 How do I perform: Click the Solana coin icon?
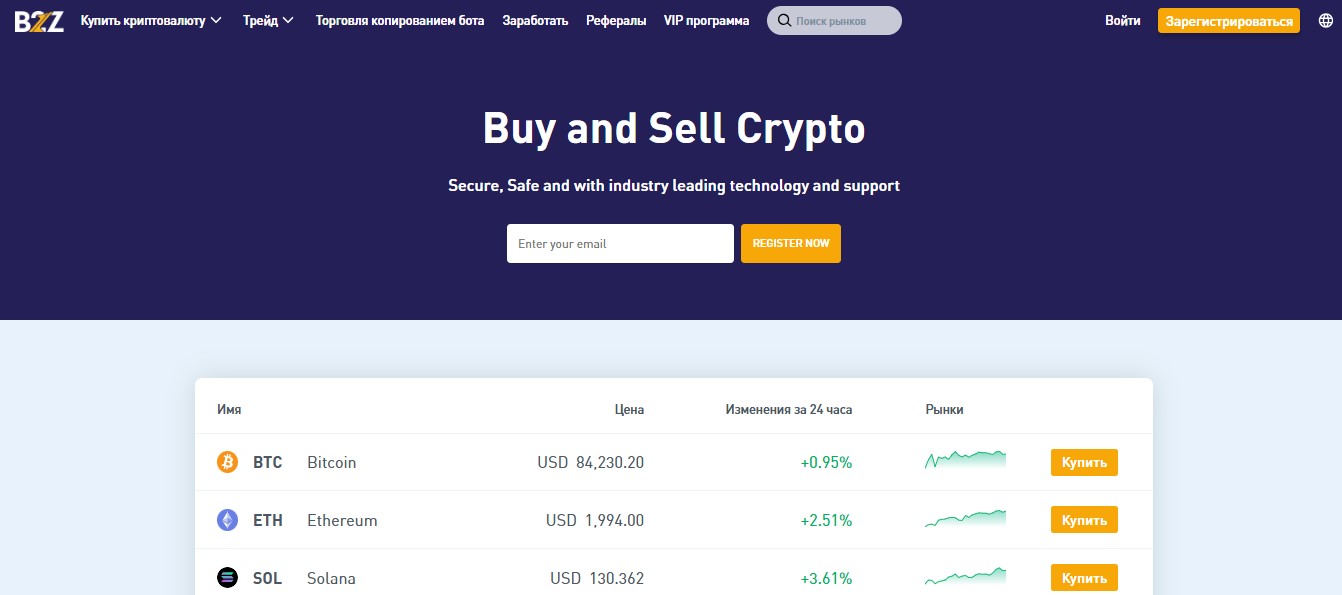coord(228,578)
